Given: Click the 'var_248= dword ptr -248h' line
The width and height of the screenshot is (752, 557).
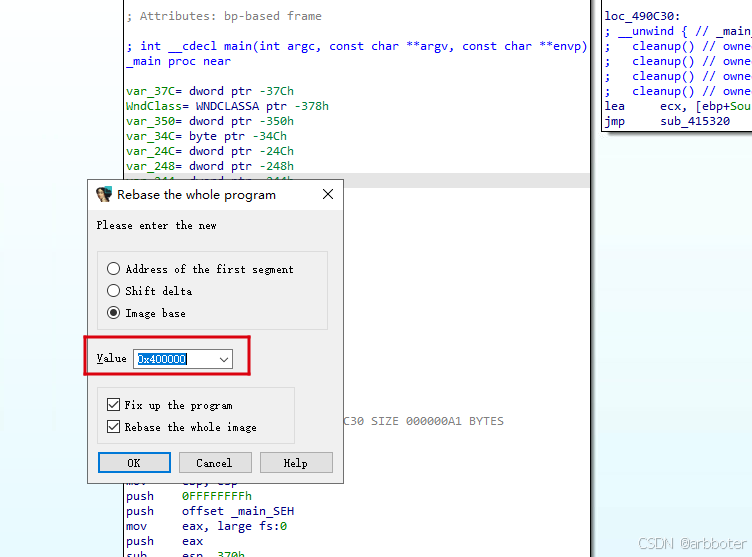Looking at the screenshot, I should pyautogui.click(x=210, y=166).
